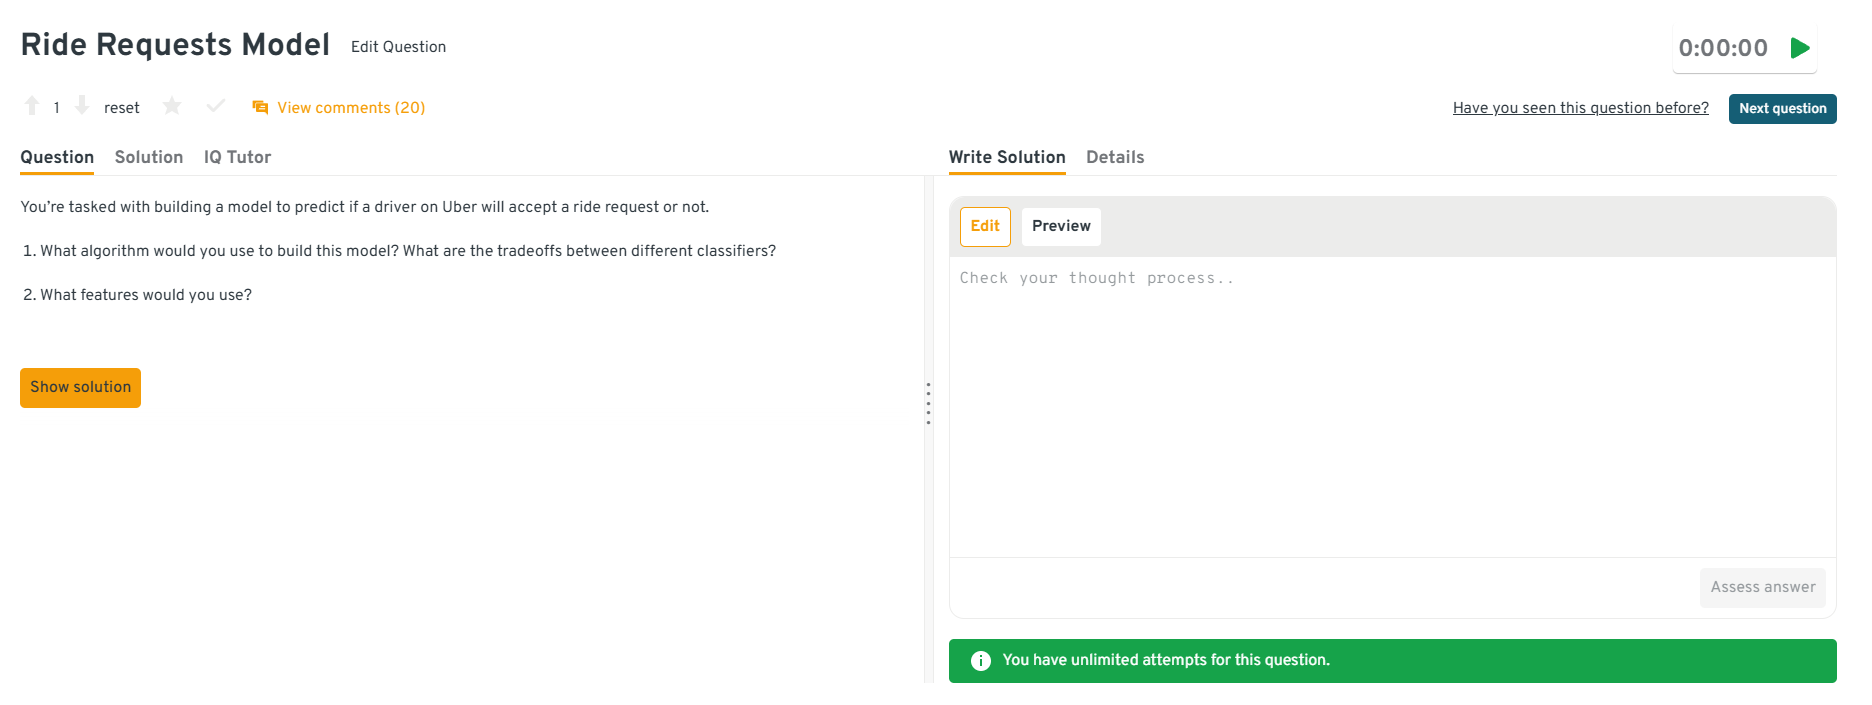Reset the vote count
The image size is (1872, 705).
click(122, 108)
